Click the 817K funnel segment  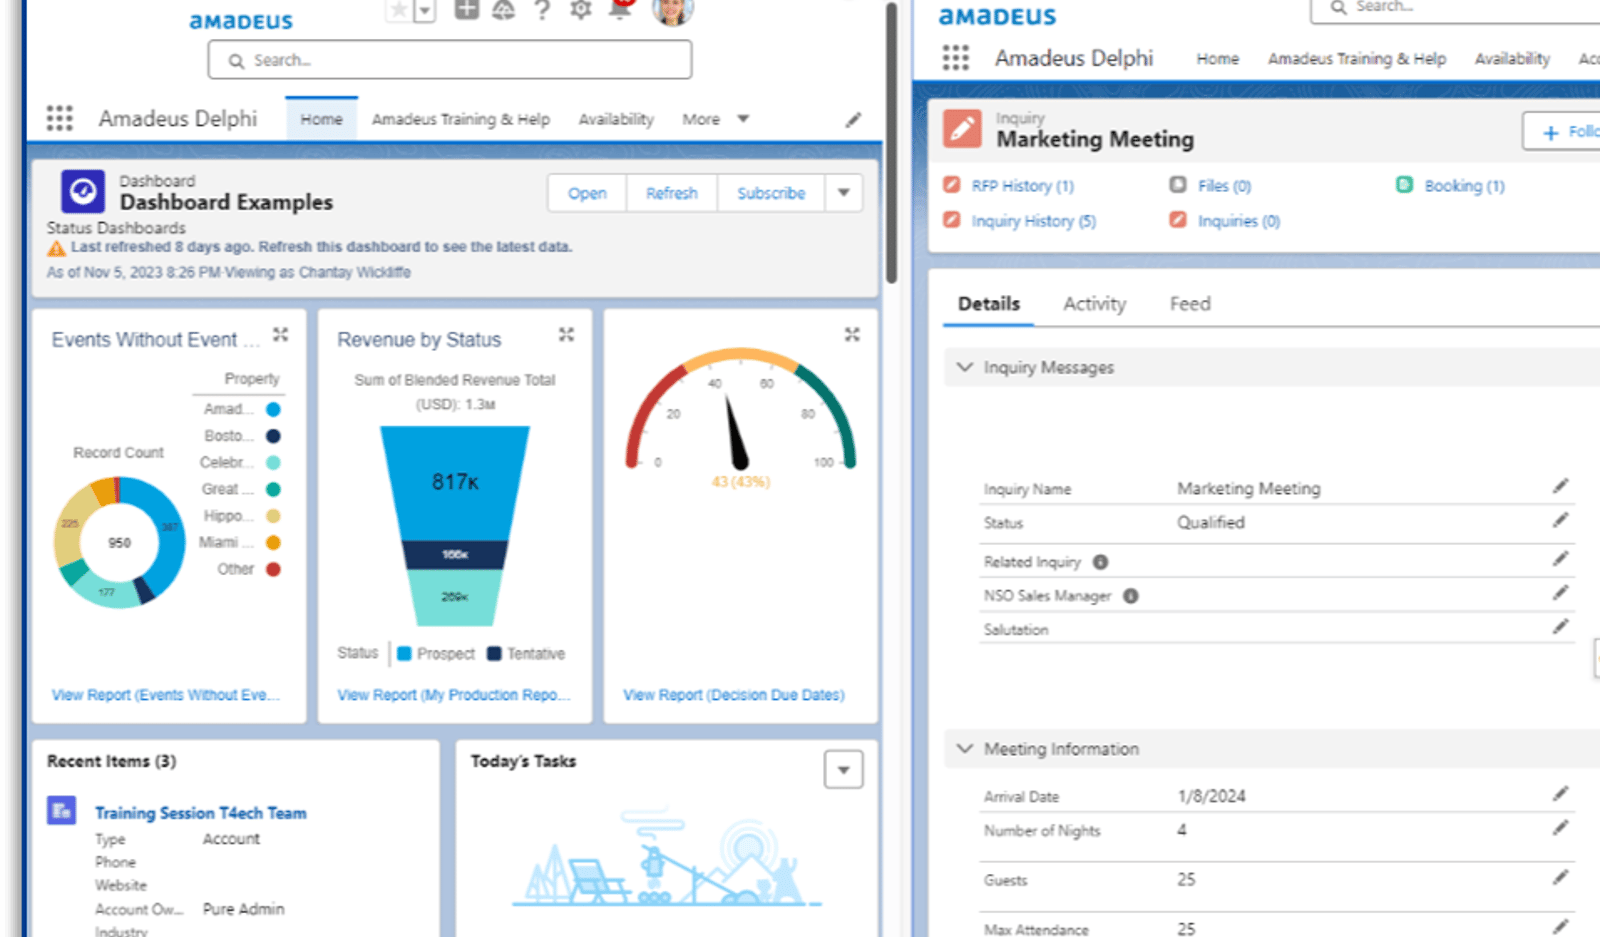(x=455, y=483)
